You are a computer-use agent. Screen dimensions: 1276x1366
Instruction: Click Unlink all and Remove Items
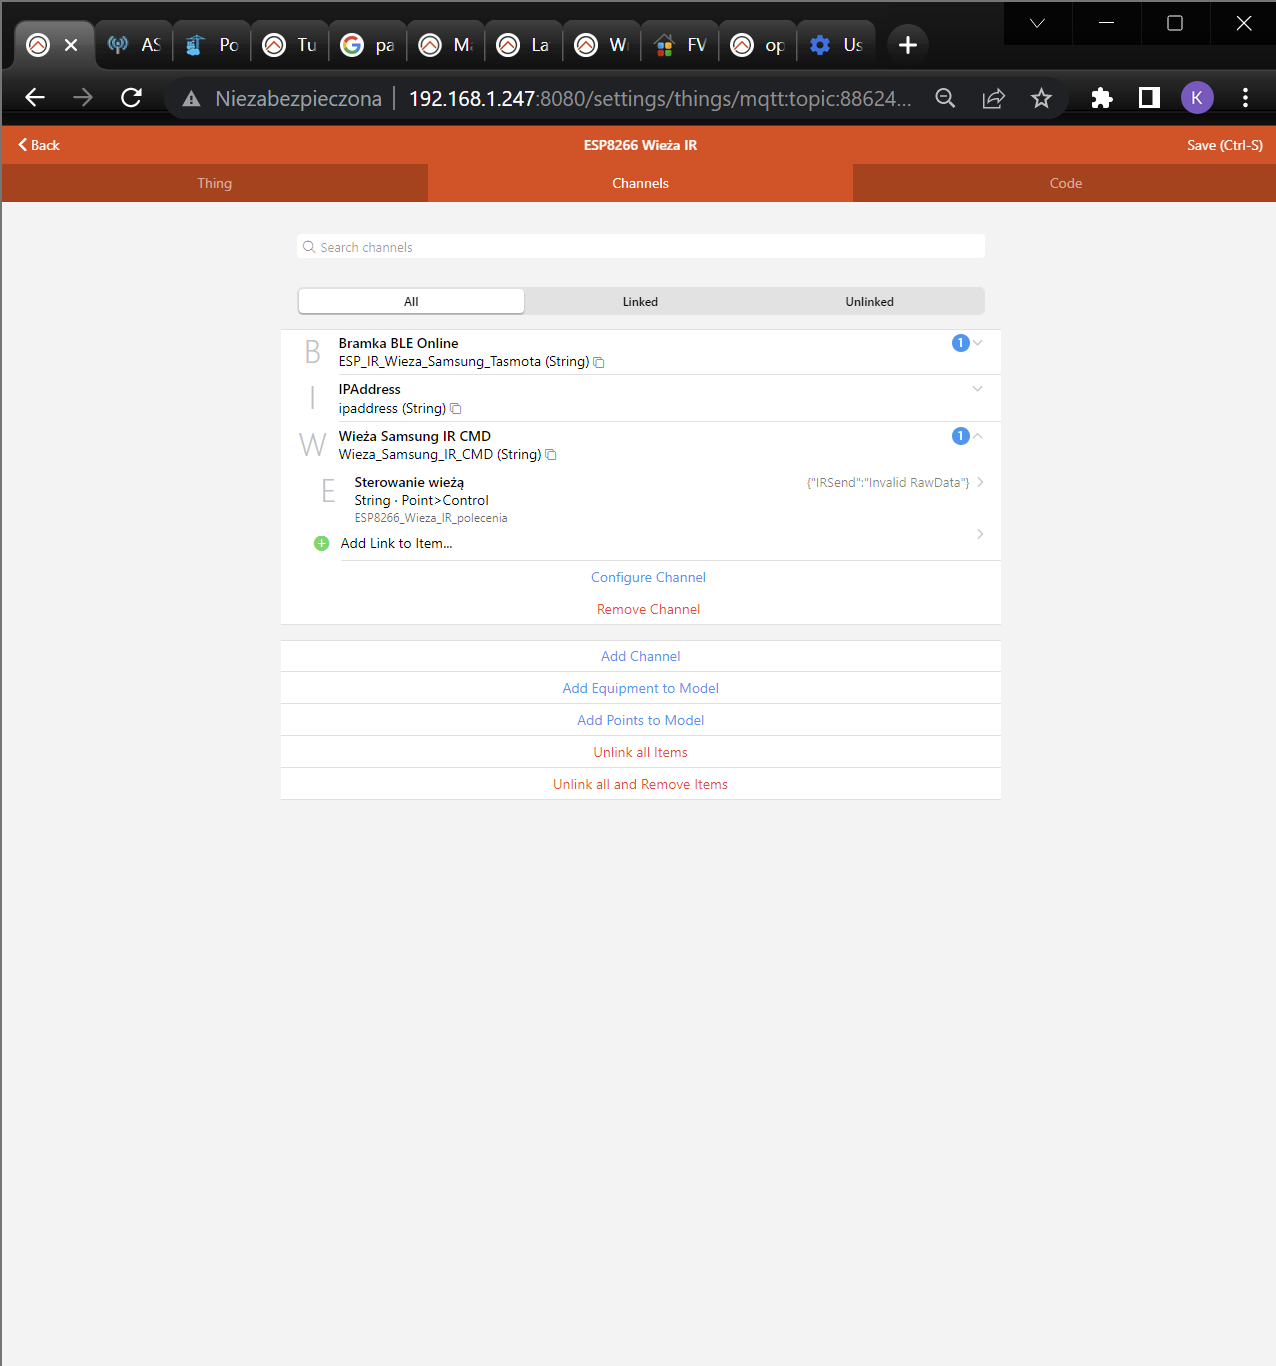click(641, 784)
